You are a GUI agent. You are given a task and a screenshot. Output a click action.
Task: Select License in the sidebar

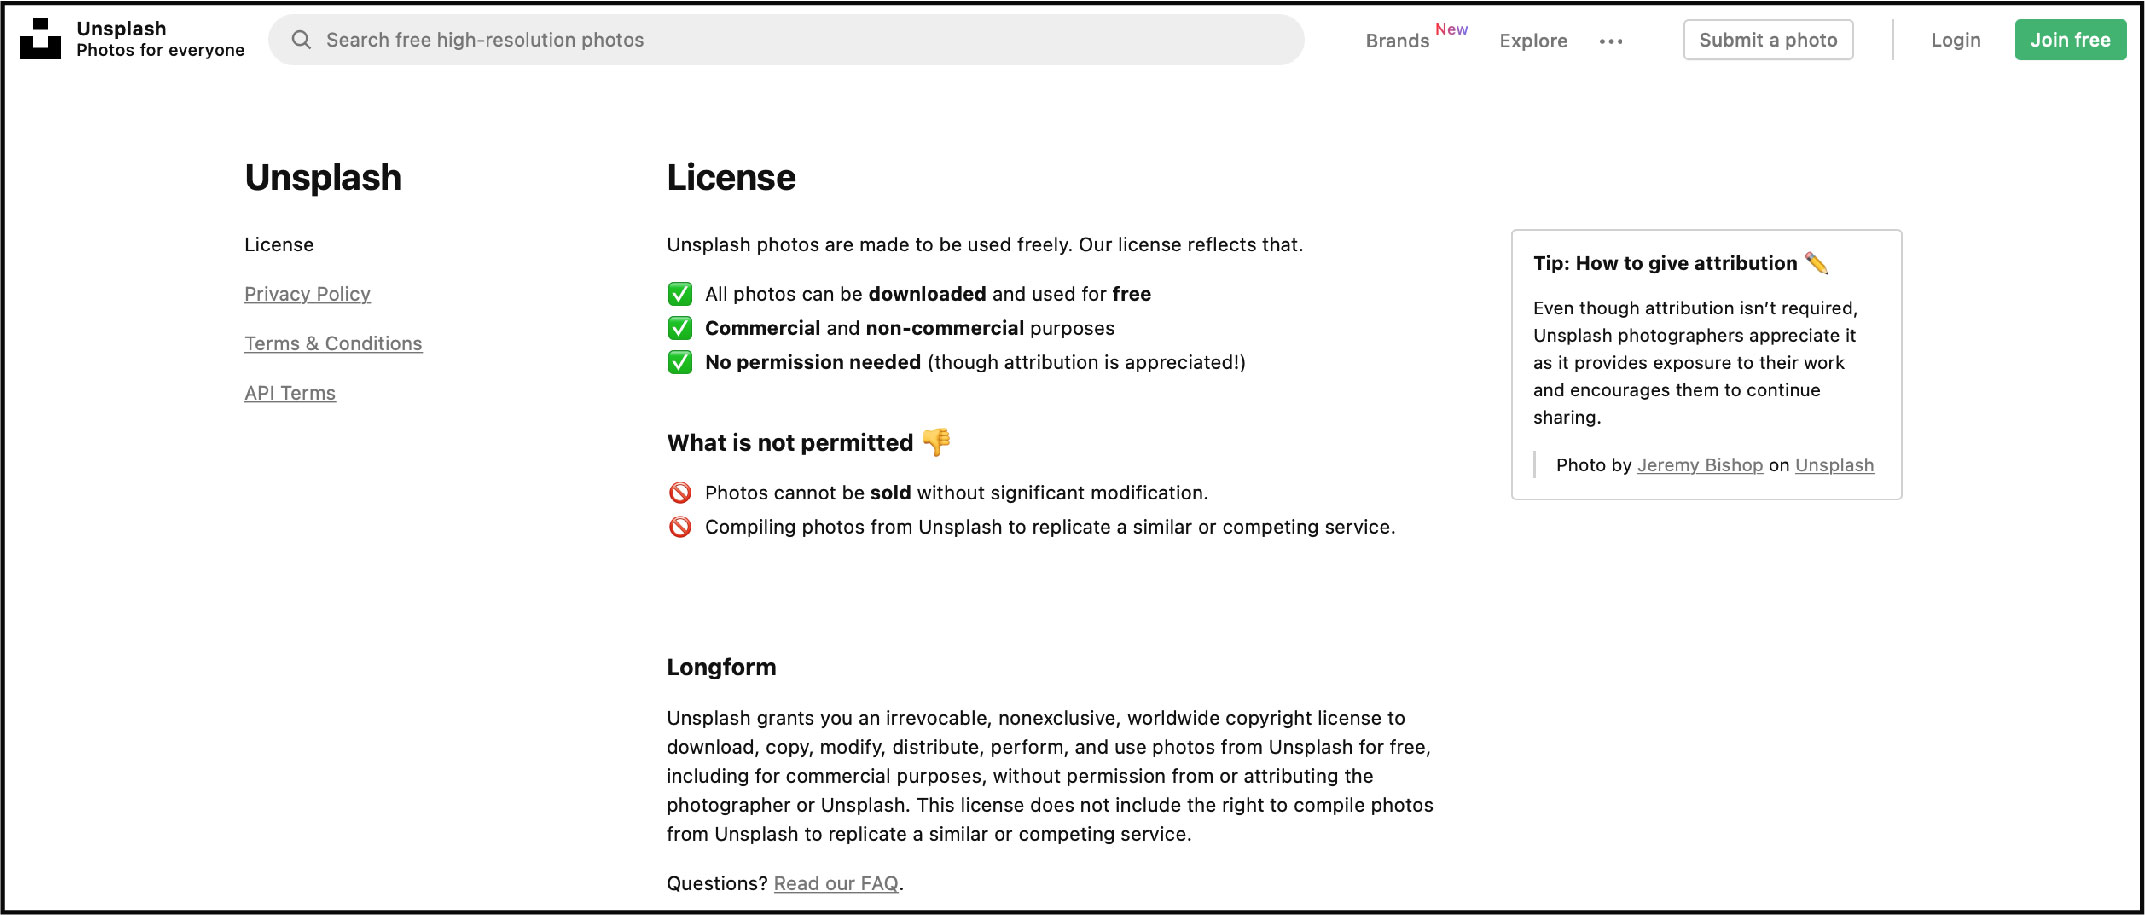(x=279, y=244)
